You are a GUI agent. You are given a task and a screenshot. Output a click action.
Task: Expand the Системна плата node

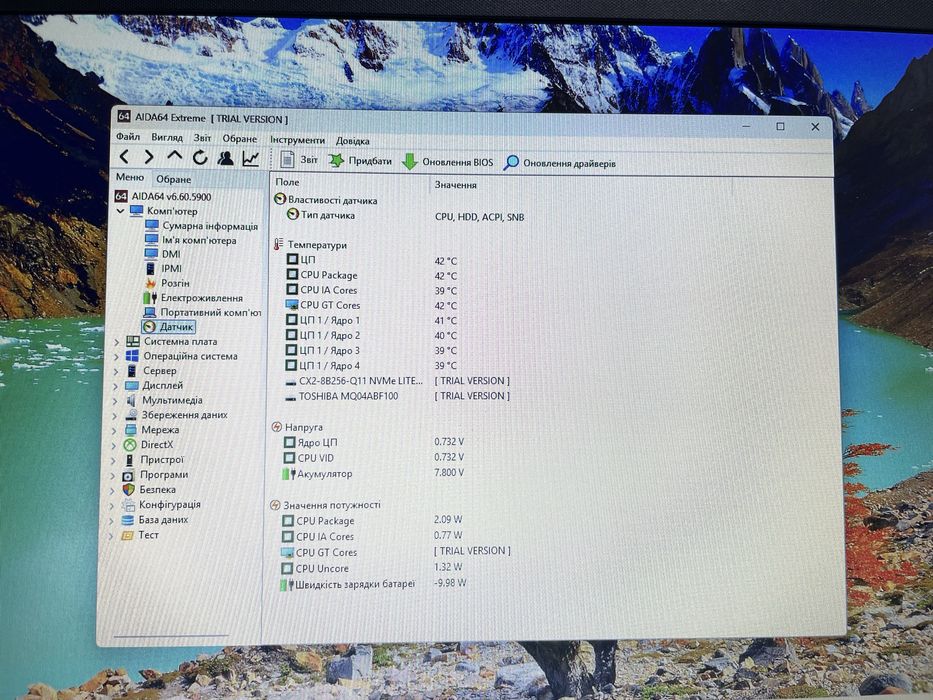[117, 342]
